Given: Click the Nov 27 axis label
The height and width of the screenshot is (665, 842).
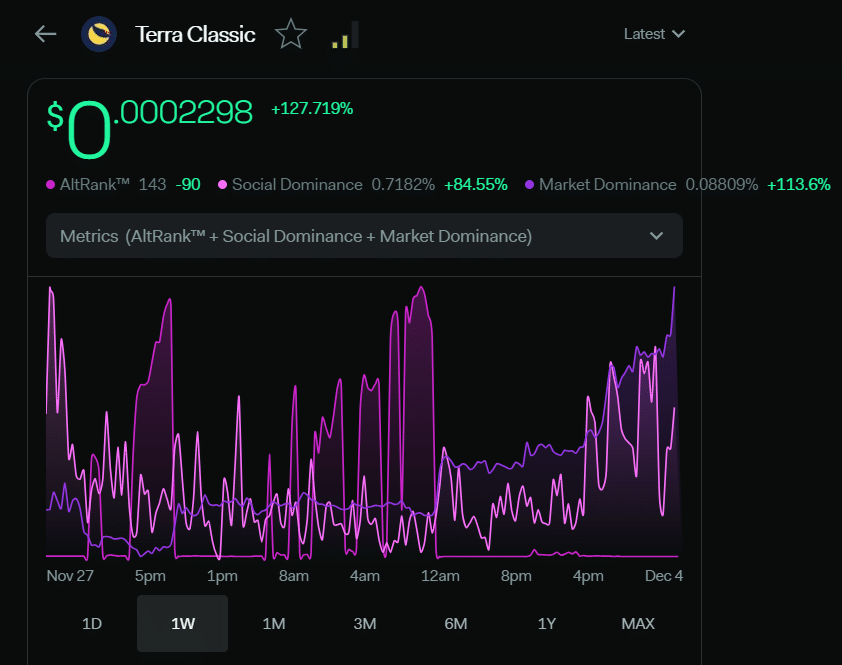Looking at the screenshot, I should coord(70,576).
